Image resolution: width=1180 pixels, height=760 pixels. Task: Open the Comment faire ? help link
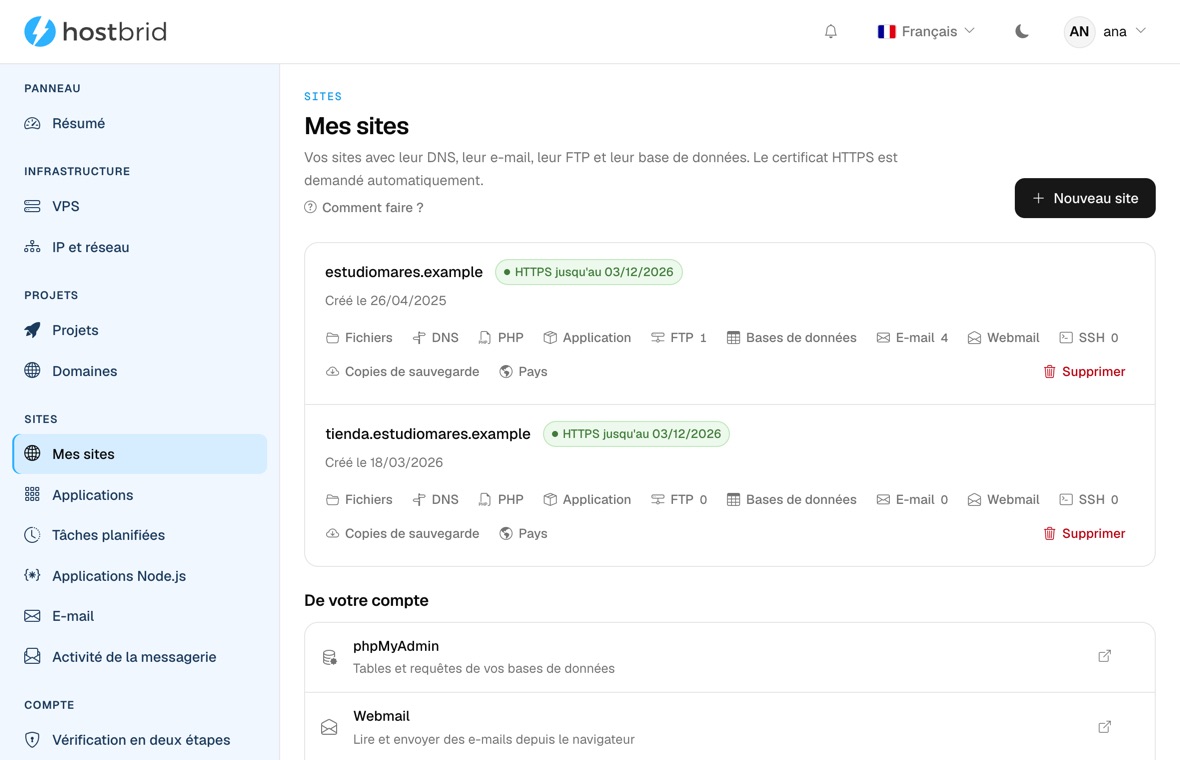pyautogui.click(x=363, y=208)
